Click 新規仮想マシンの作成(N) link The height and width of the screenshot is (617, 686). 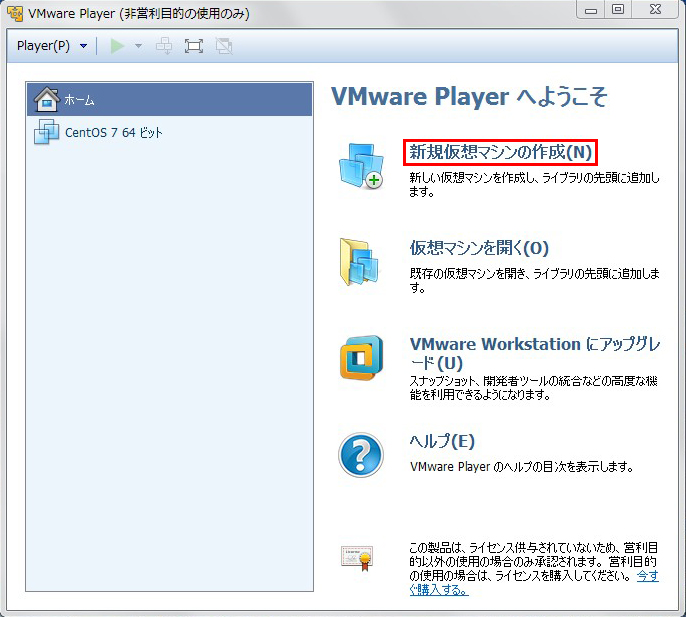coord(501,153)
